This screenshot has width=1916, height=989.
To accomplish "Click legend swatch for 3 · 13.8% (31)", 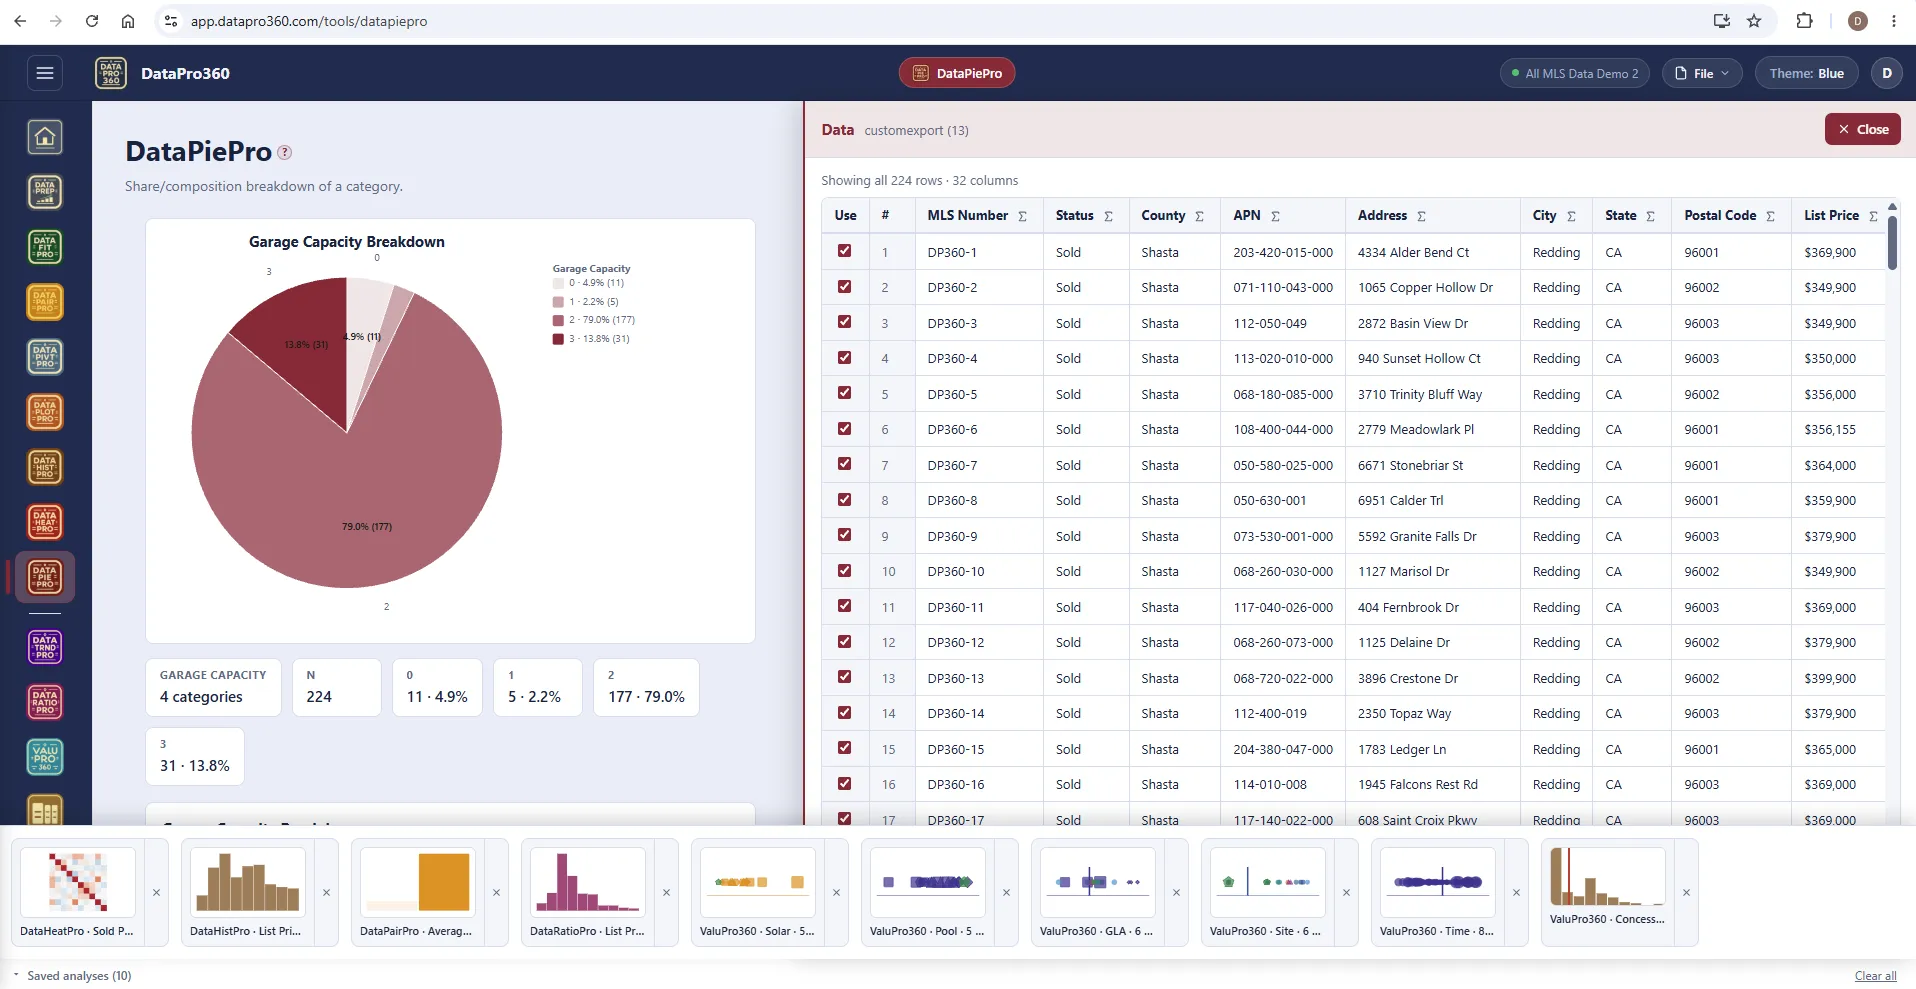I will click(558, 339).
